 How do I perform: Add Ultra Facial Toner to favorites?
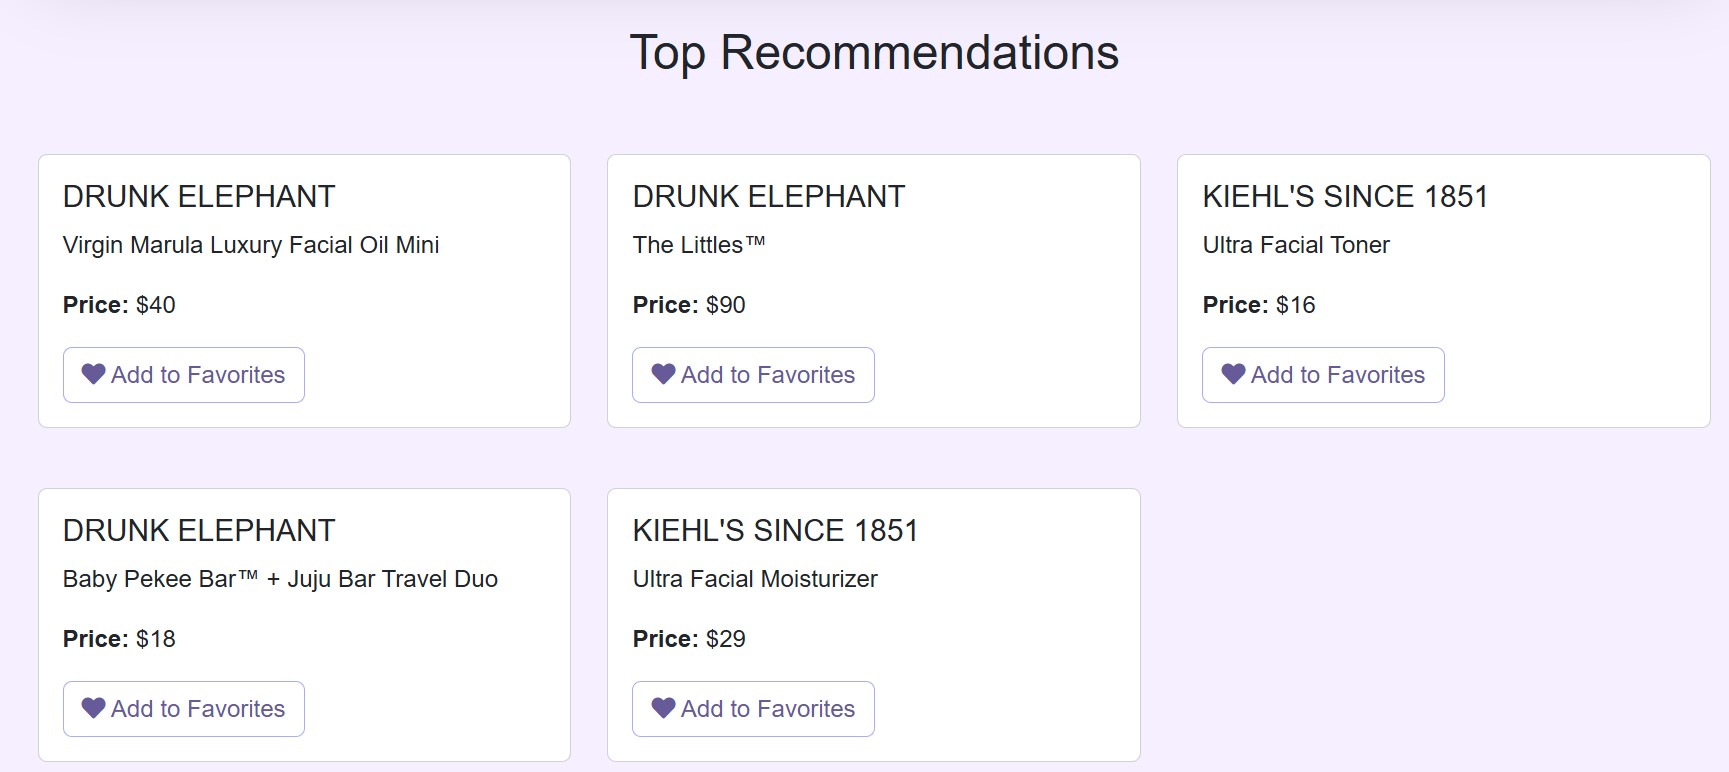1323,375
